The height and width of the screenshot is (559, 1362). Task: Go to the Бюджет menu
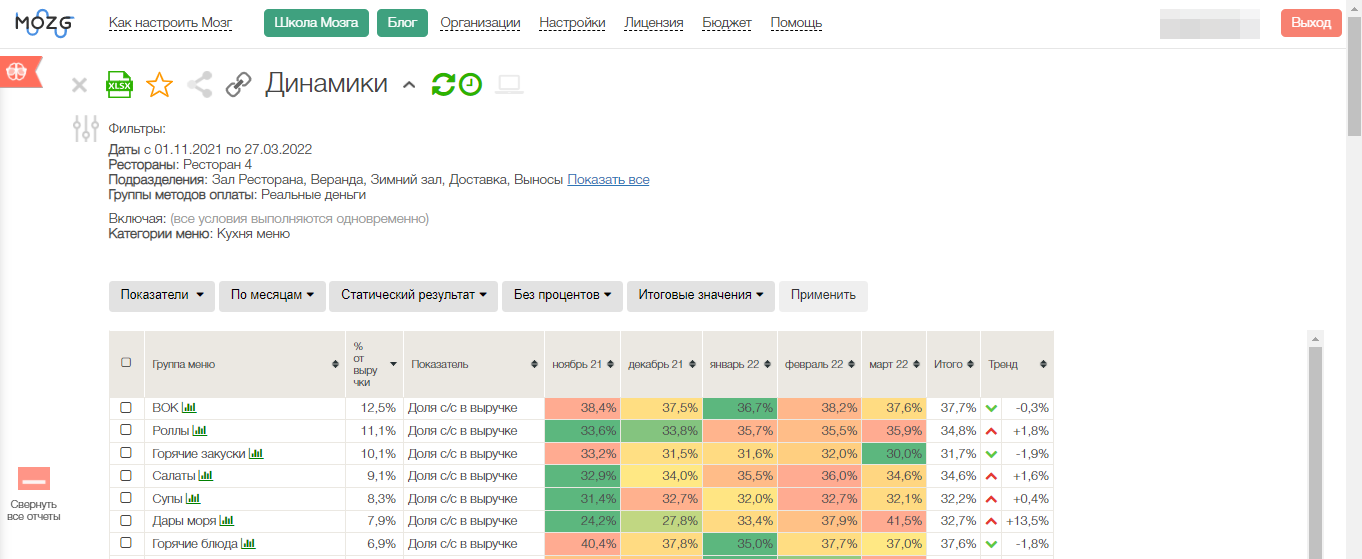(x=727, y=23)
